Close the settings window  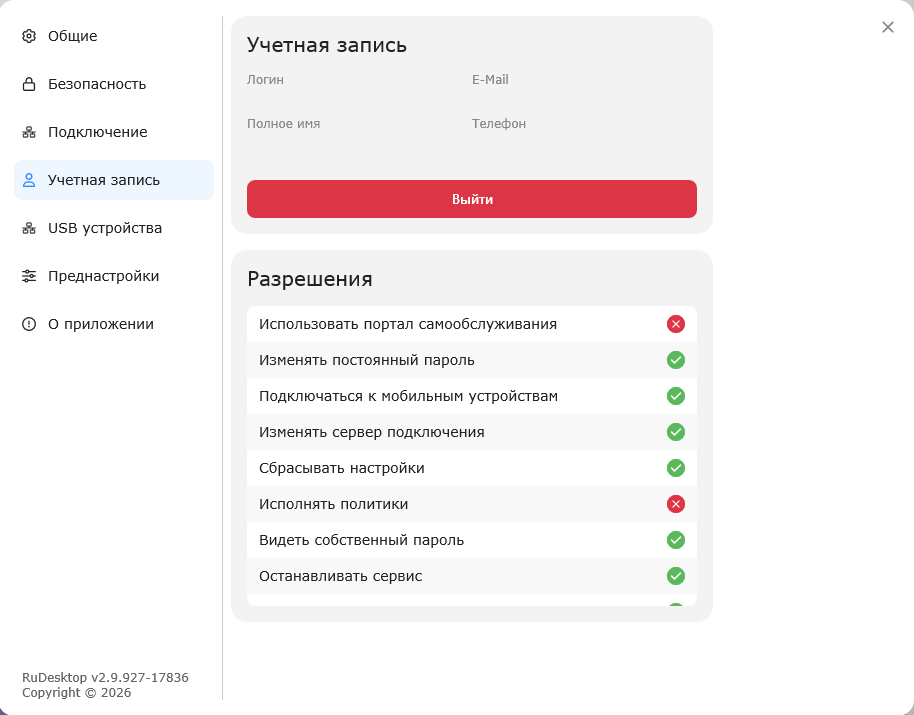point(888,27)
